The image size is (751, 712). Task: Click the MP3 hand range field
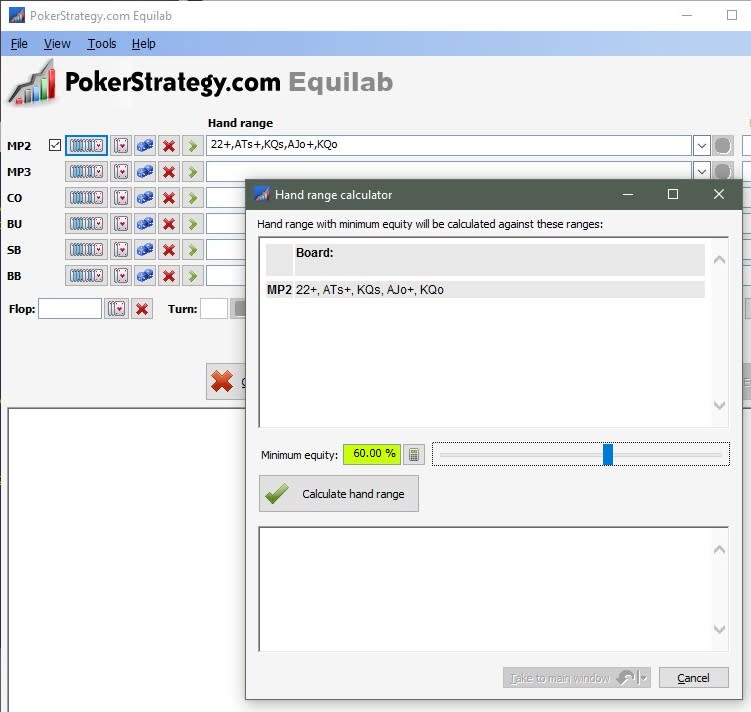pos(449,171)
